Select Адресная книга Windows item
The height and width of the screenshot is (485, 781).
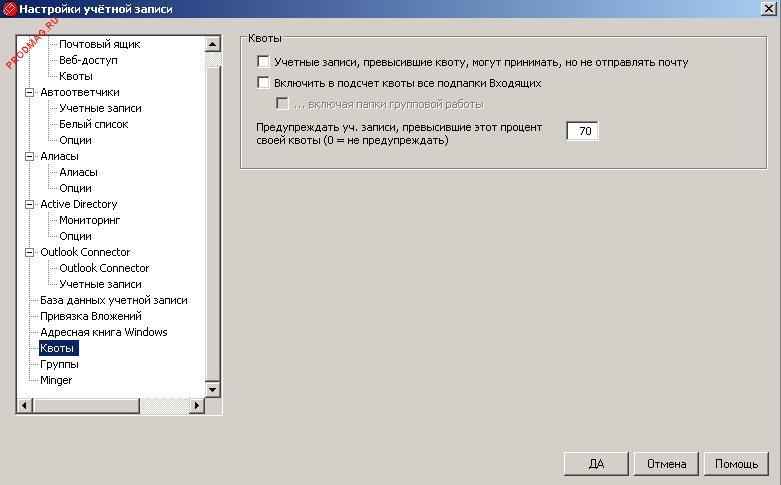click(103, 332)
